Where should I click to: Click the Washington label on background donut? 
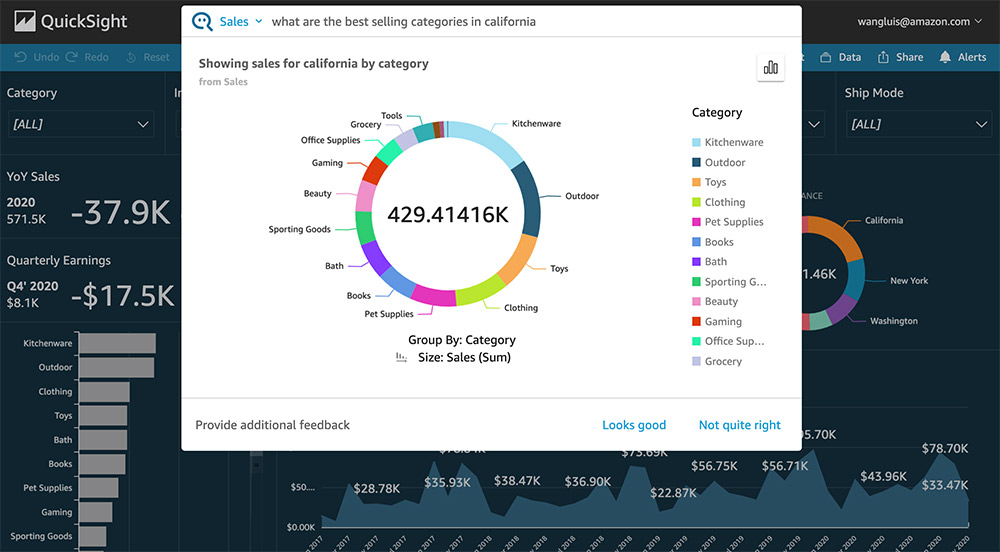[x=893, y=321]
